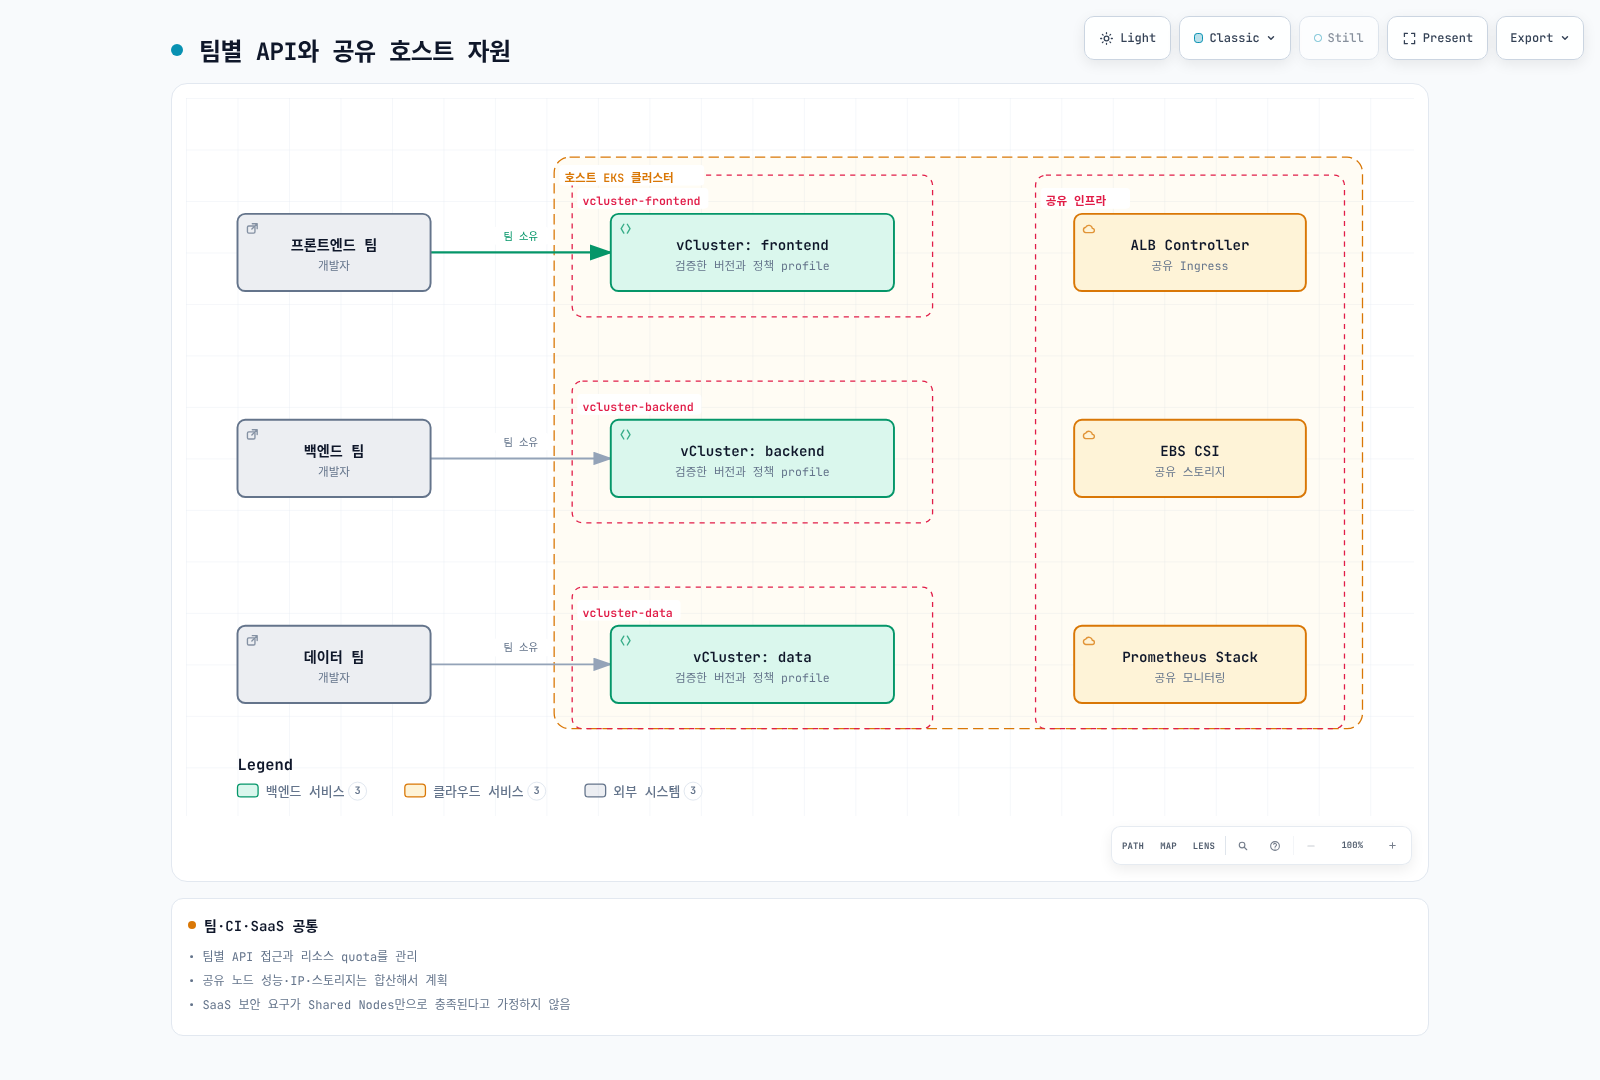Open help via the question mark icon
This screenshot has width=1600, height=1080.
pyautogui.click(x=1275, y=846)
